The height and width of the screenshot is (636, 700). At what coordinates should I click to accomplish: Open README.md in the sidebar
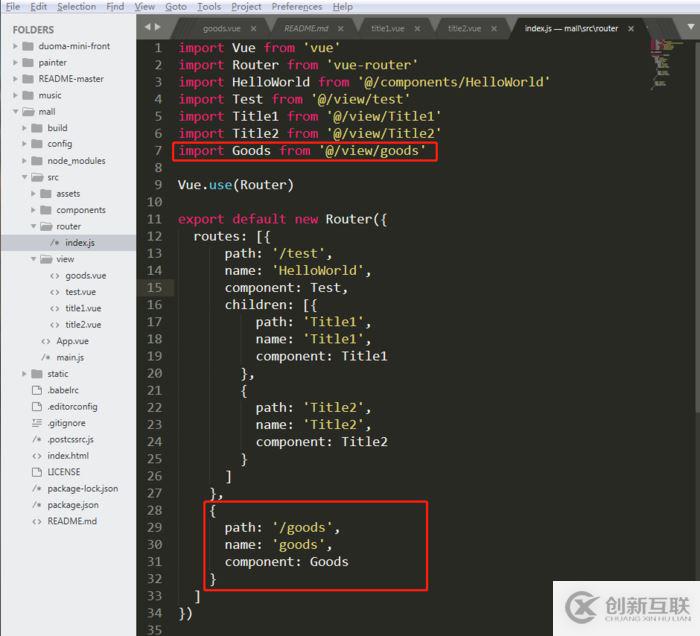click(x=72, y=521)
